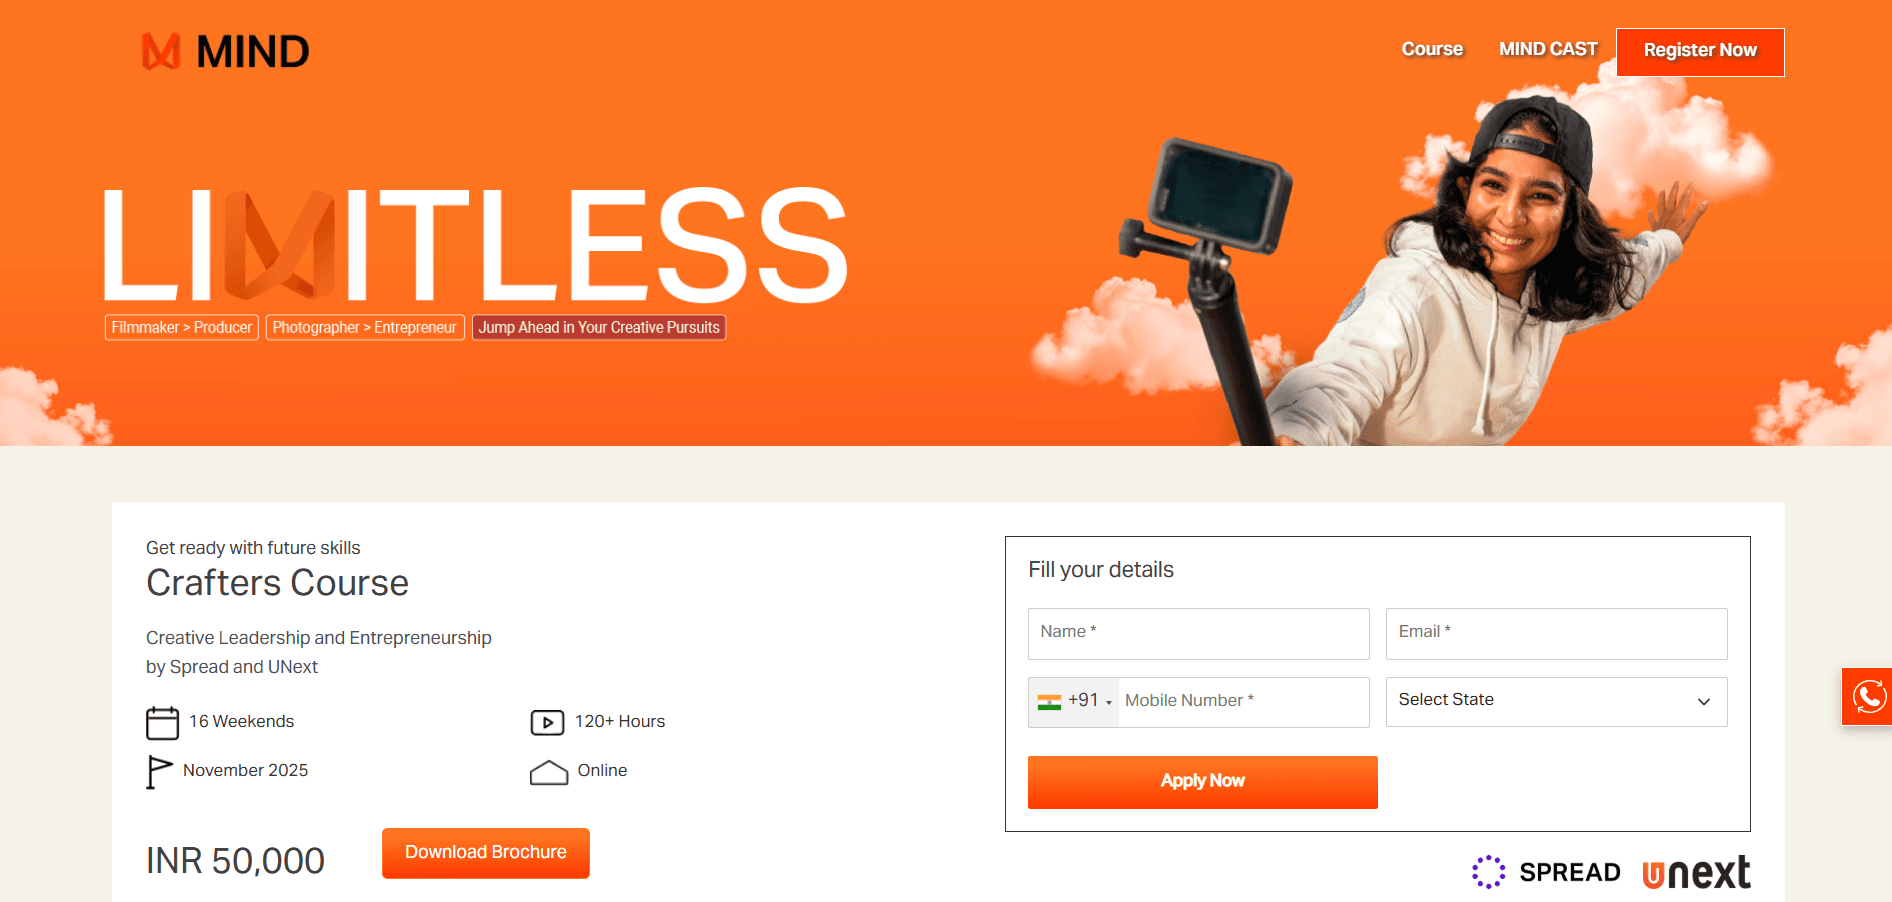Image resolution: width=1892 pixels, height=902 pixels.
Task: Click the floating phone callback icon
Action: 1868,696
